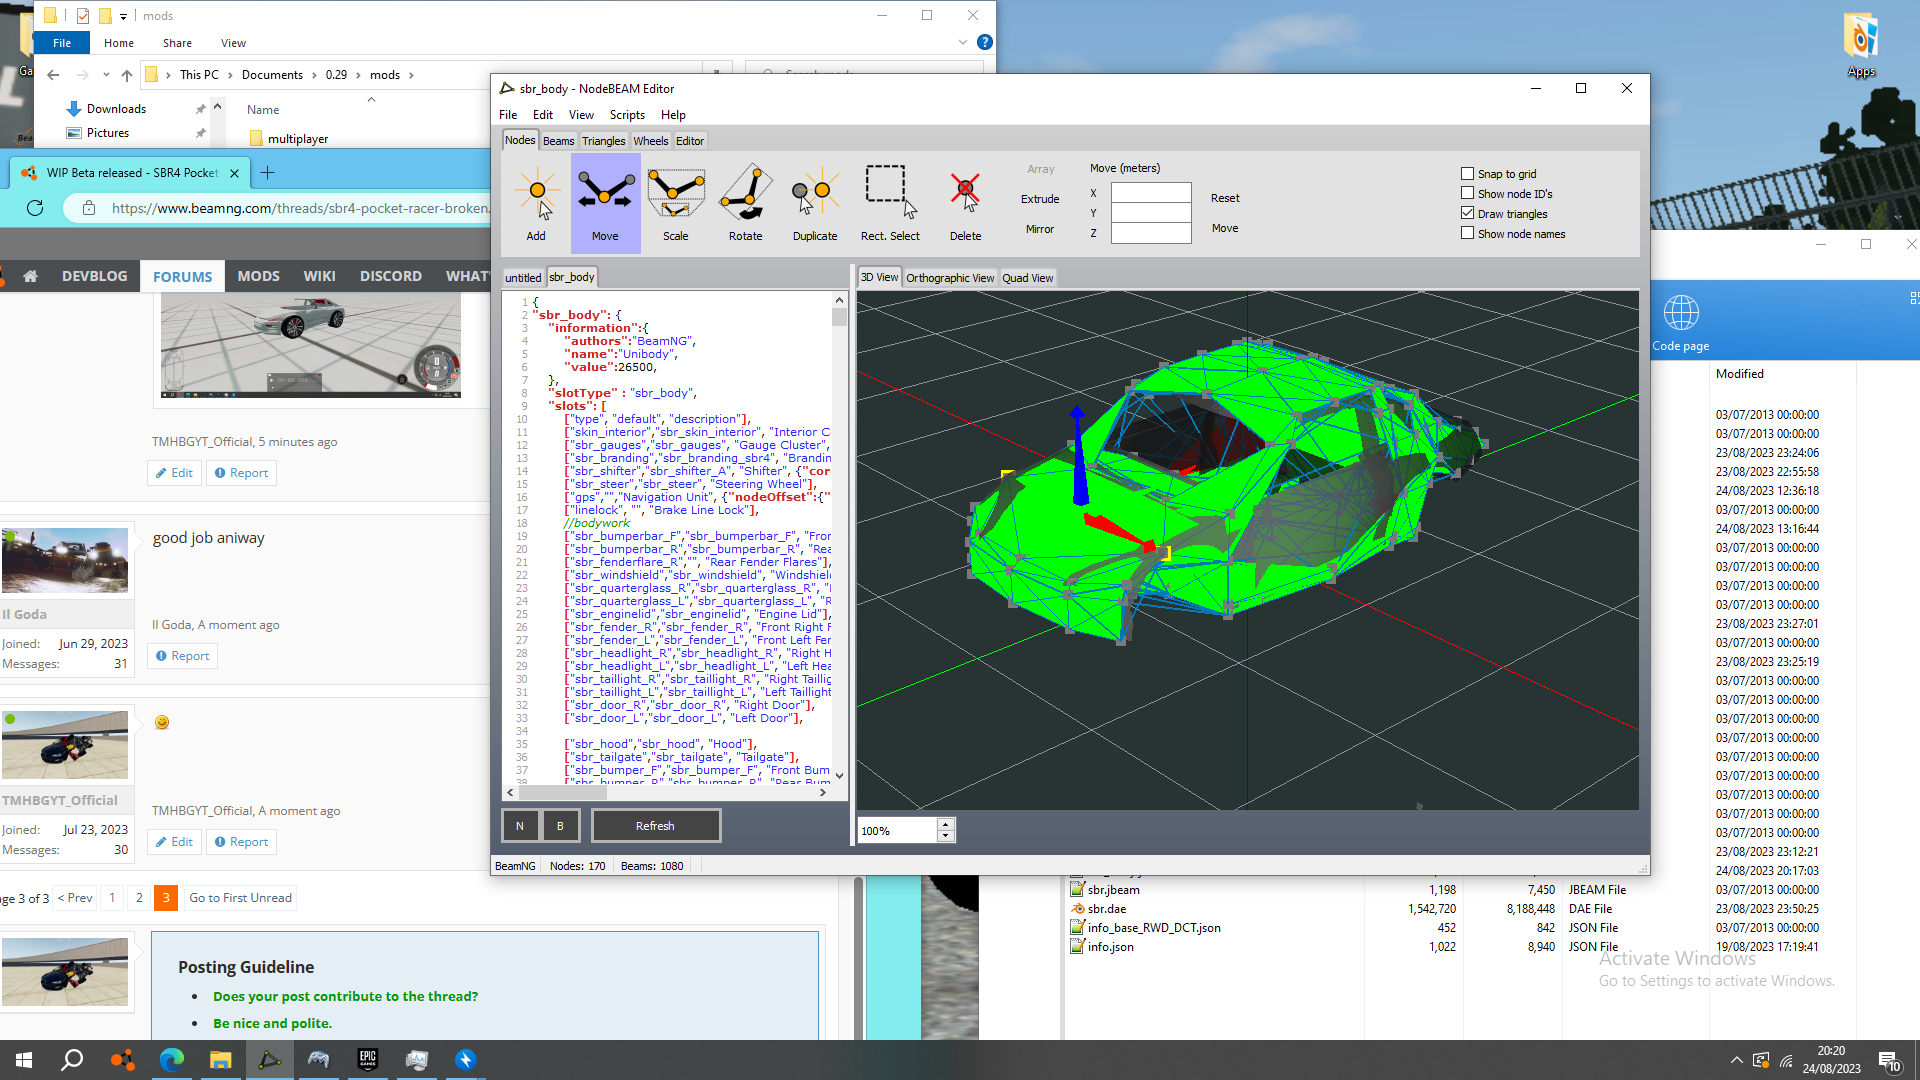Switch to the Wheels tab
This screenshot has width=1920, height=1080.
pyautogui.click(x=651, y=141)
